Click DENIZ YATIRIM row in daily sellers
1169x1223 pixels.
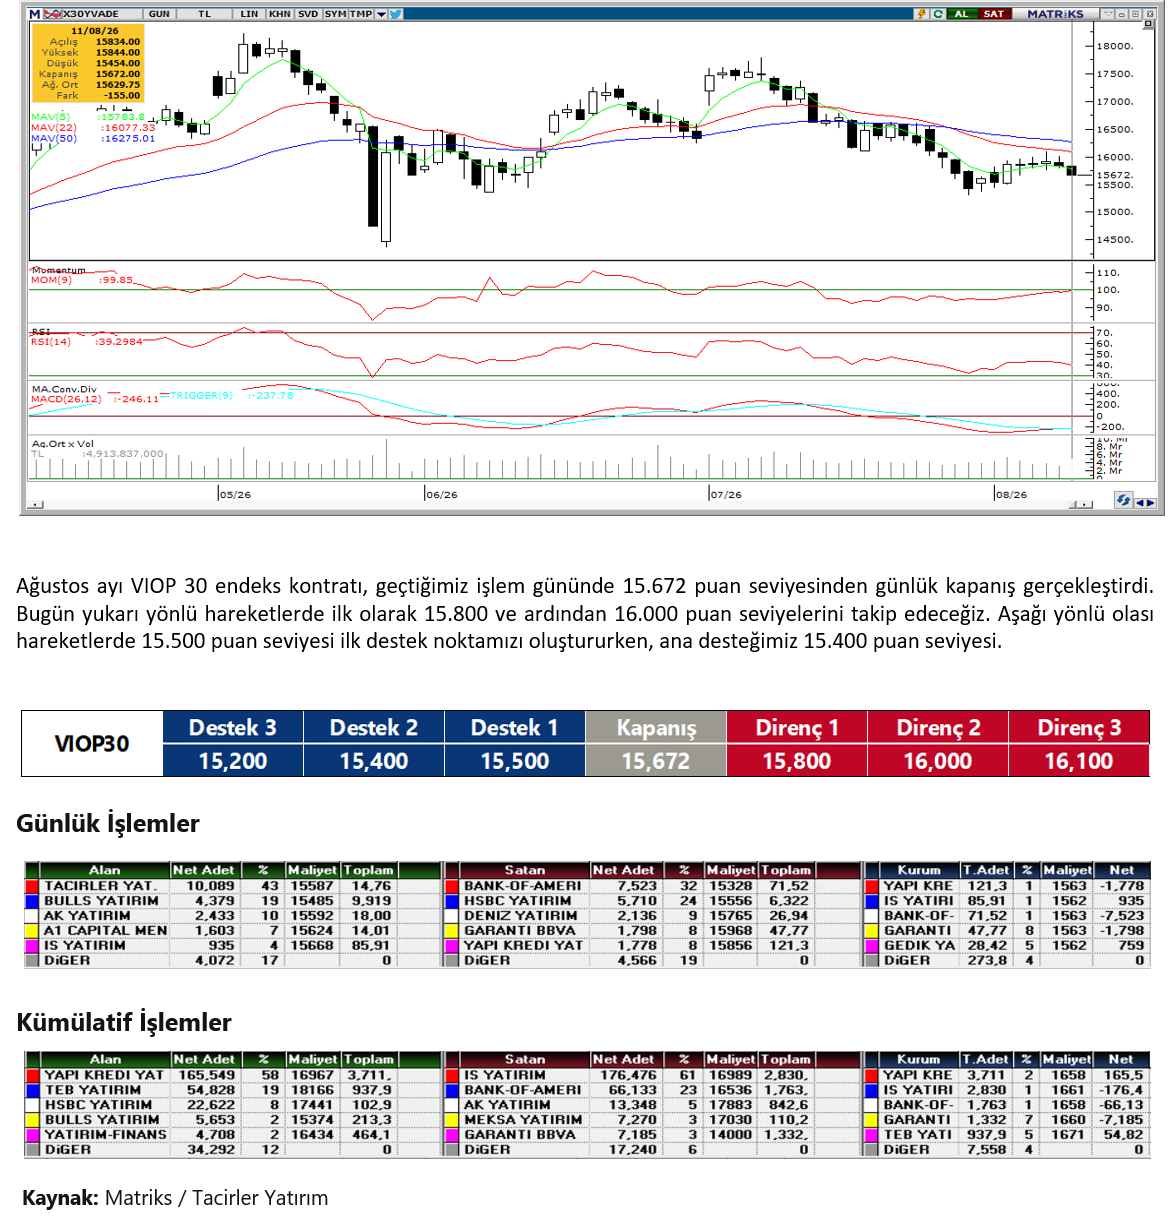652,916
